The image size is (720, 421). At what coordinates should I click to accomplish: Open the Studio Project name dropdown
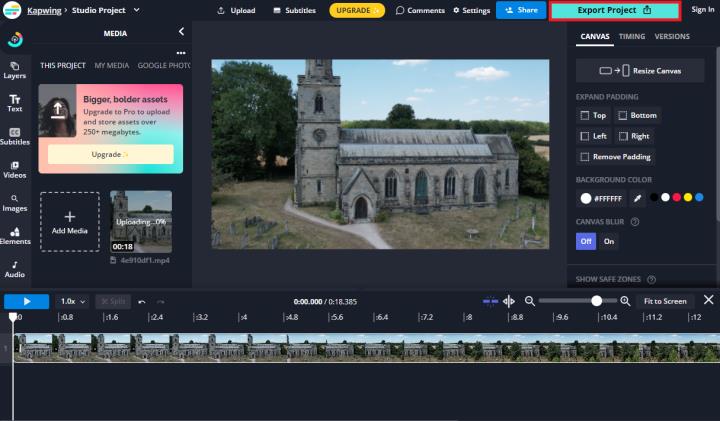(x=136, y=10)
